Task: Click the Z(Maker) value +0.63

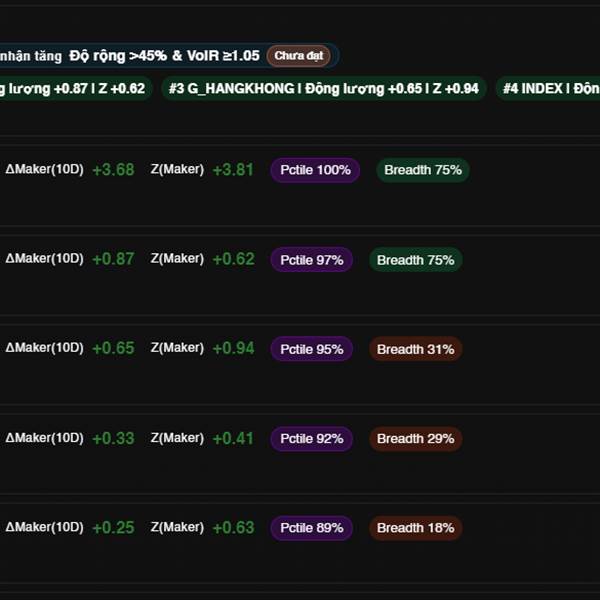Action: coord(233,528)
